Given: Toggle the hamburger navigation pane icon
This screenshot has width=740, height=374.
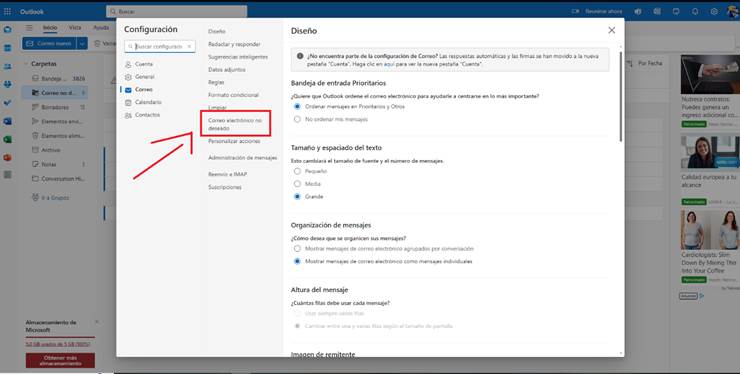Looking at the screenshot, I should [x=29, y=28].
